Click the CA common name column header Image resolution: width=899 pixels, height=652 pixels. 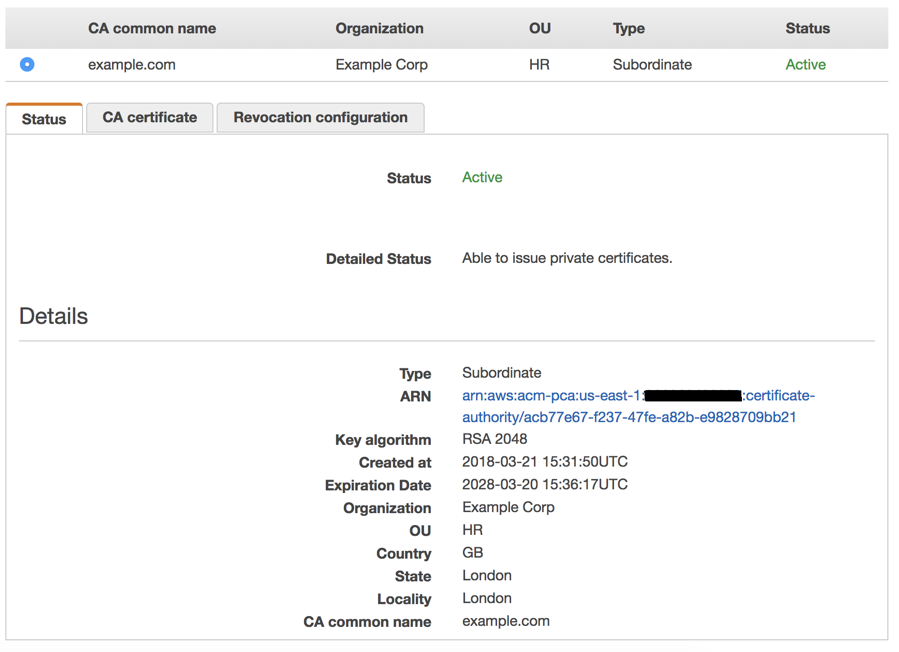coord(151,28)
